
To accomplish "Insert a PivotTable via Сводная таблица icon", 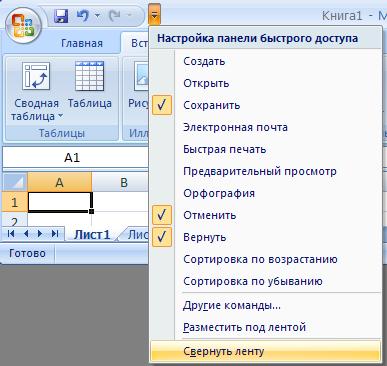I will pyautogui.click(x=36, y=76).
